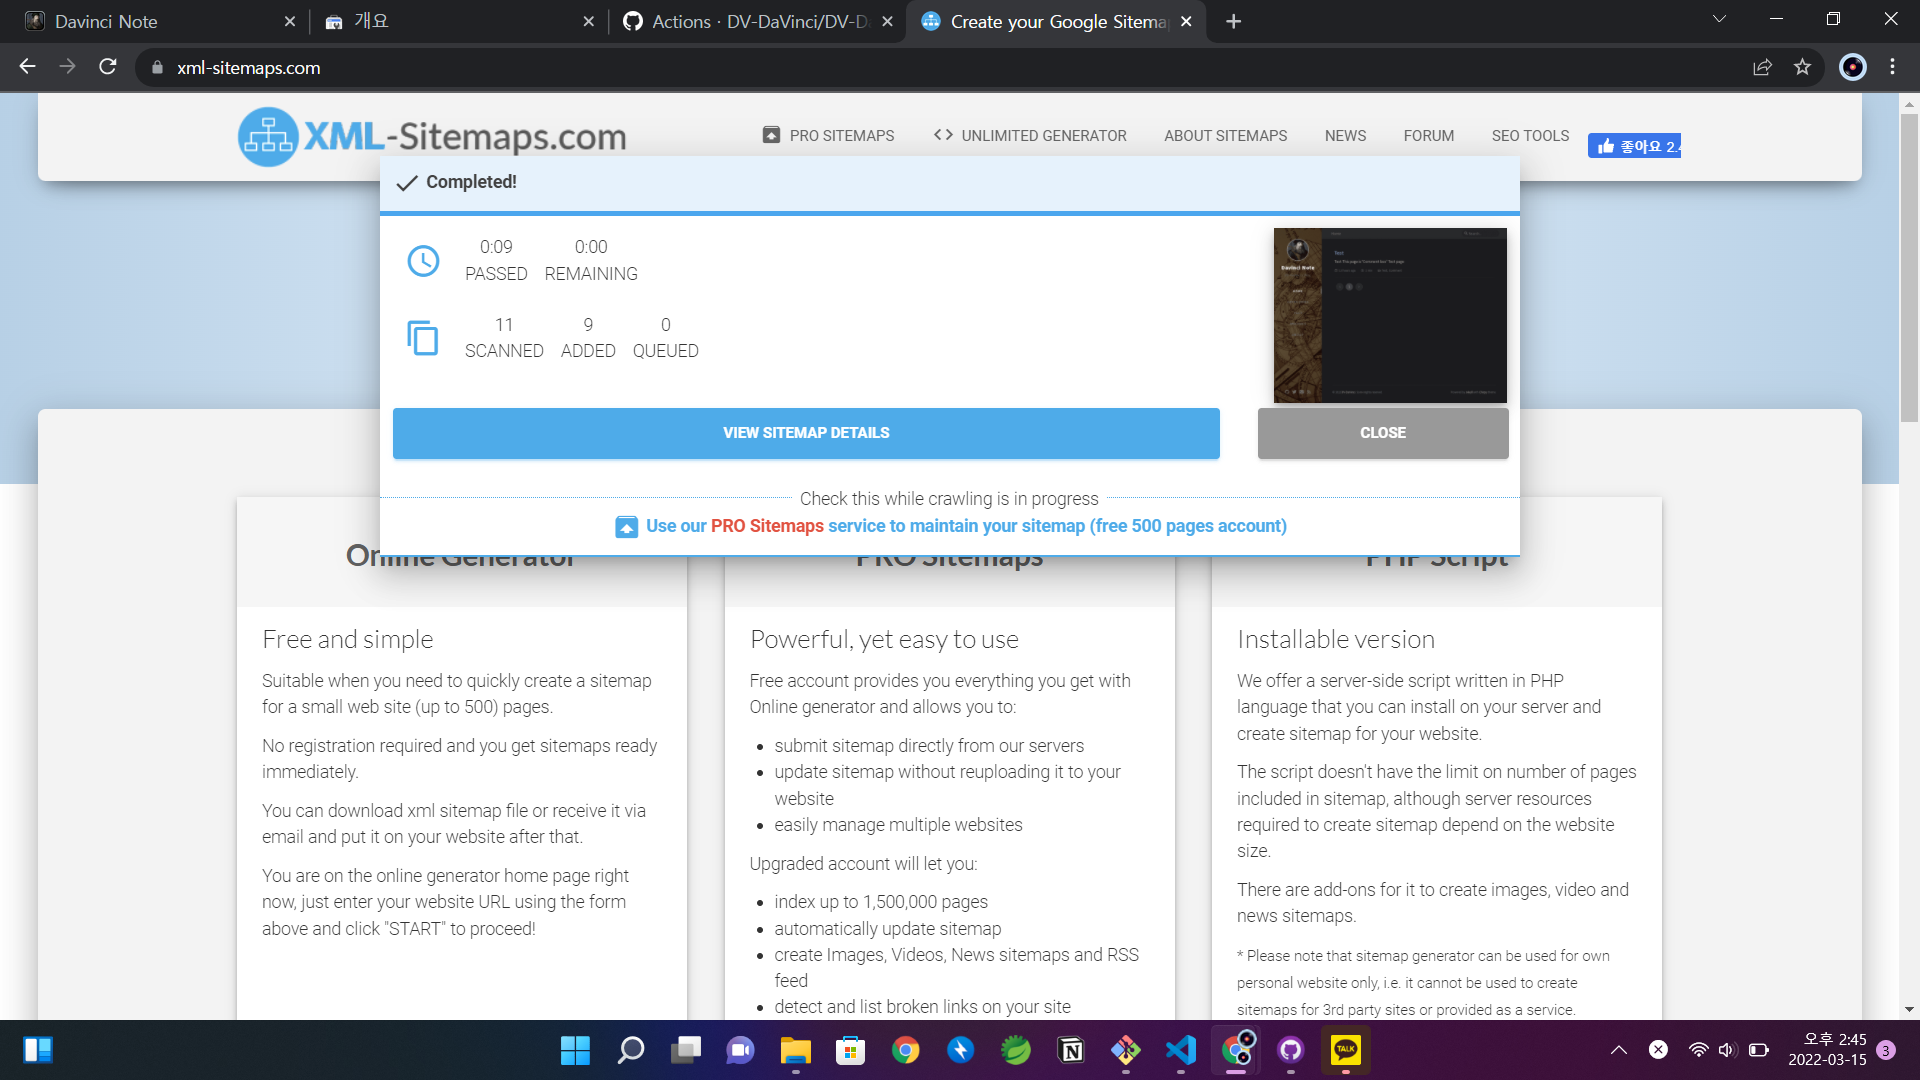Click the XML-Sitemaps.com logo icon
The height and width of the screenshot is (1080, 1920).
(x=268, y=136)
